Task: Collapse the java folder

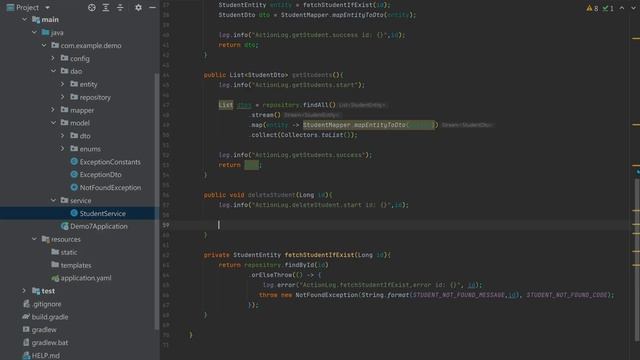Action: coord(34,32)
